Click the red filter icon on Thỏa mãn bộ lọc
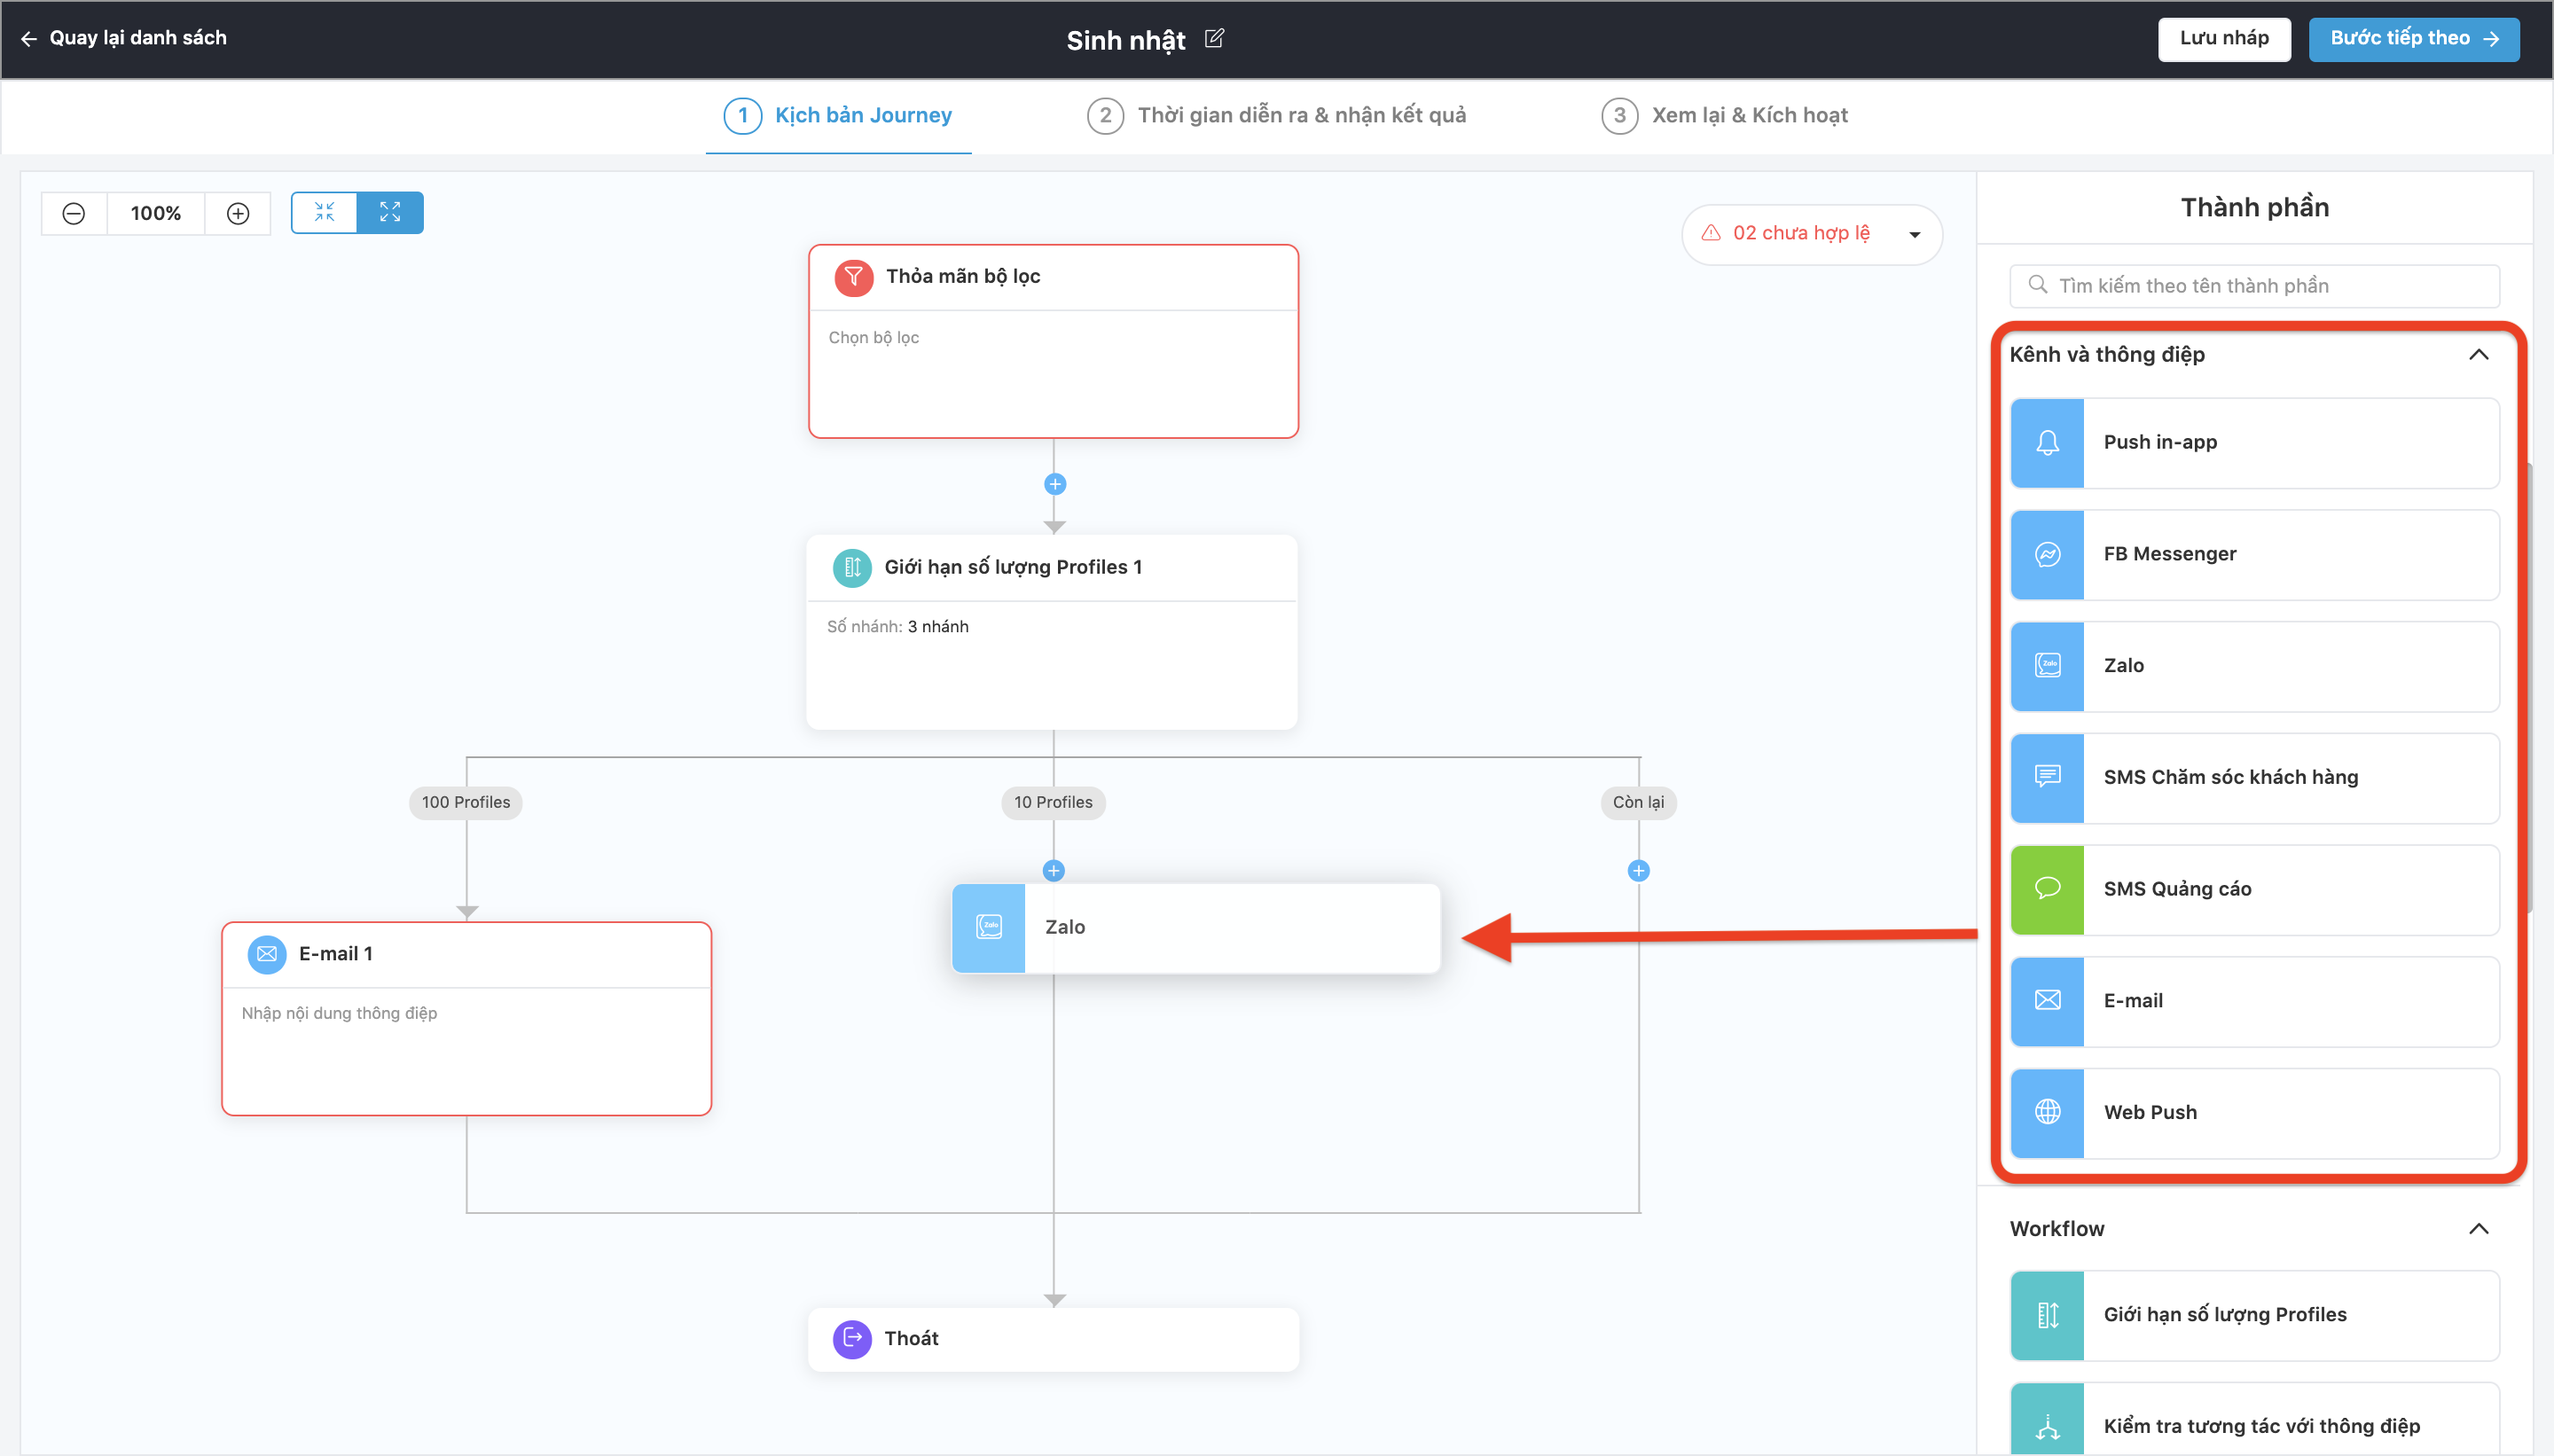The height and width of the screenshot is (1456, 2554). (x=853, y=277)
